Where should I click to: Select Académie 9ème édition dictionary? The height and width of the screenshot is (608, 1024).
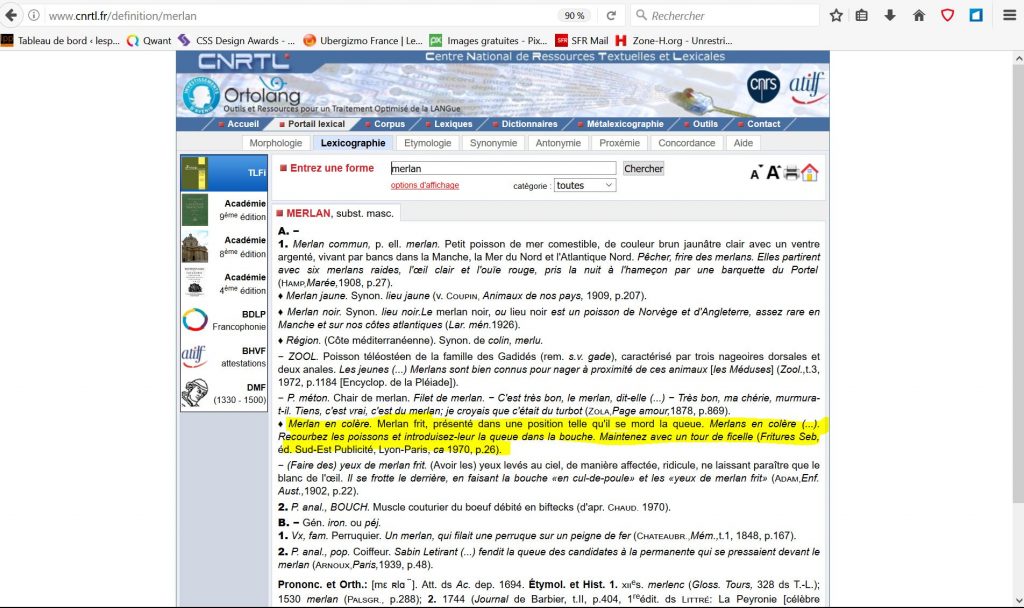225,209
